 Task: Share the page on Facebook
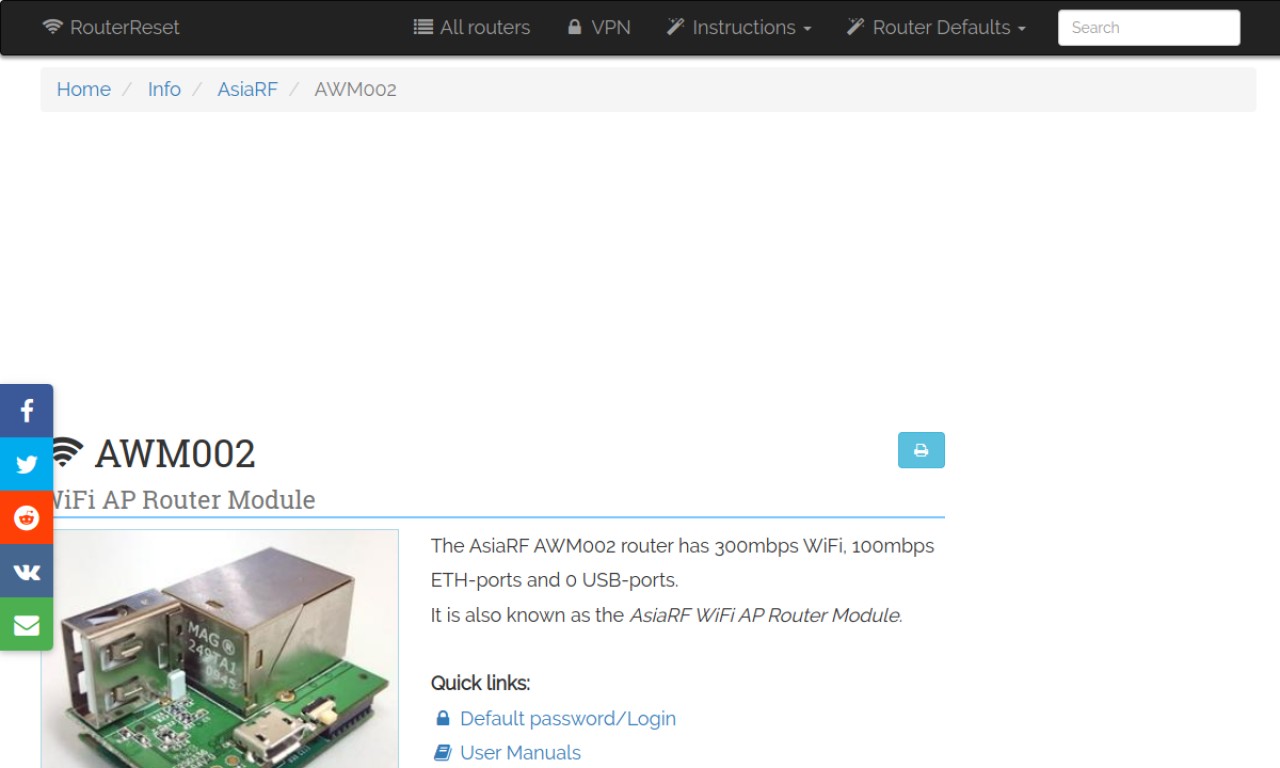(x=26, y=411)
